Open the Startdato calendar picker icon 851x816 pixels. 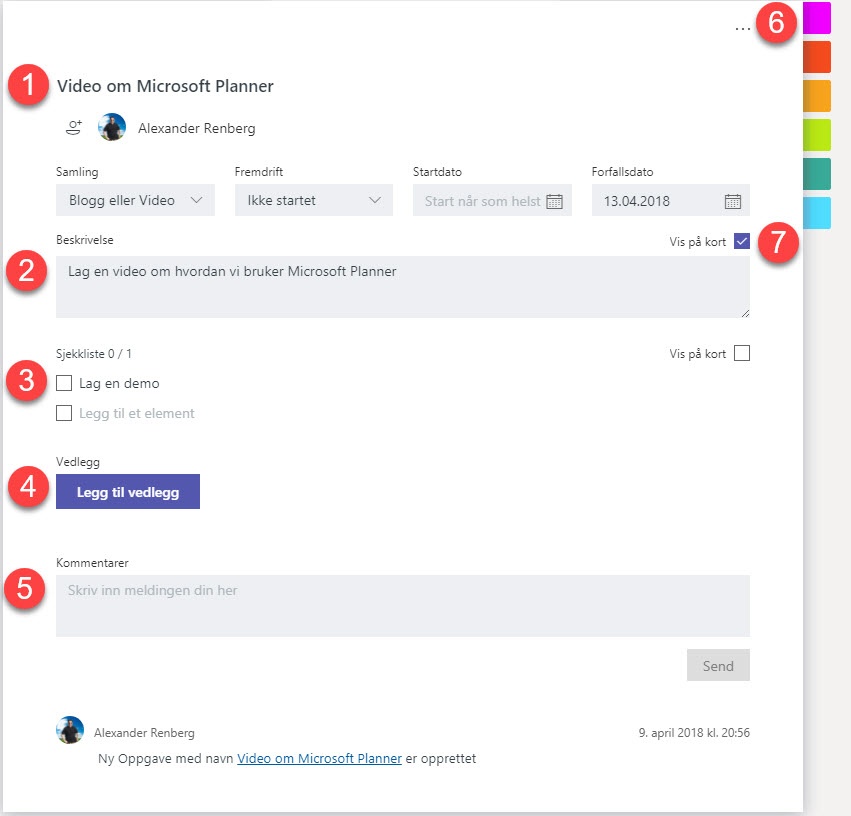click(554, 201)
